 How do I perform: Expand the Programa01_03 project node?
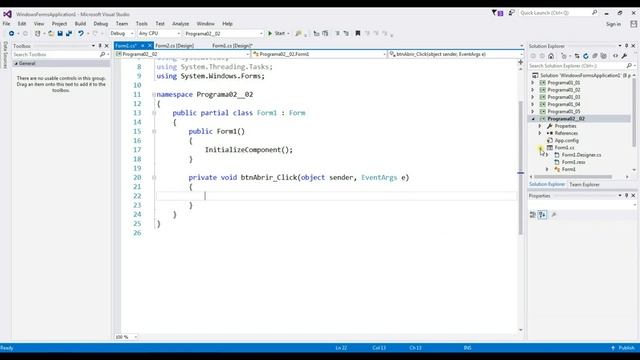[x=533, y=97]
